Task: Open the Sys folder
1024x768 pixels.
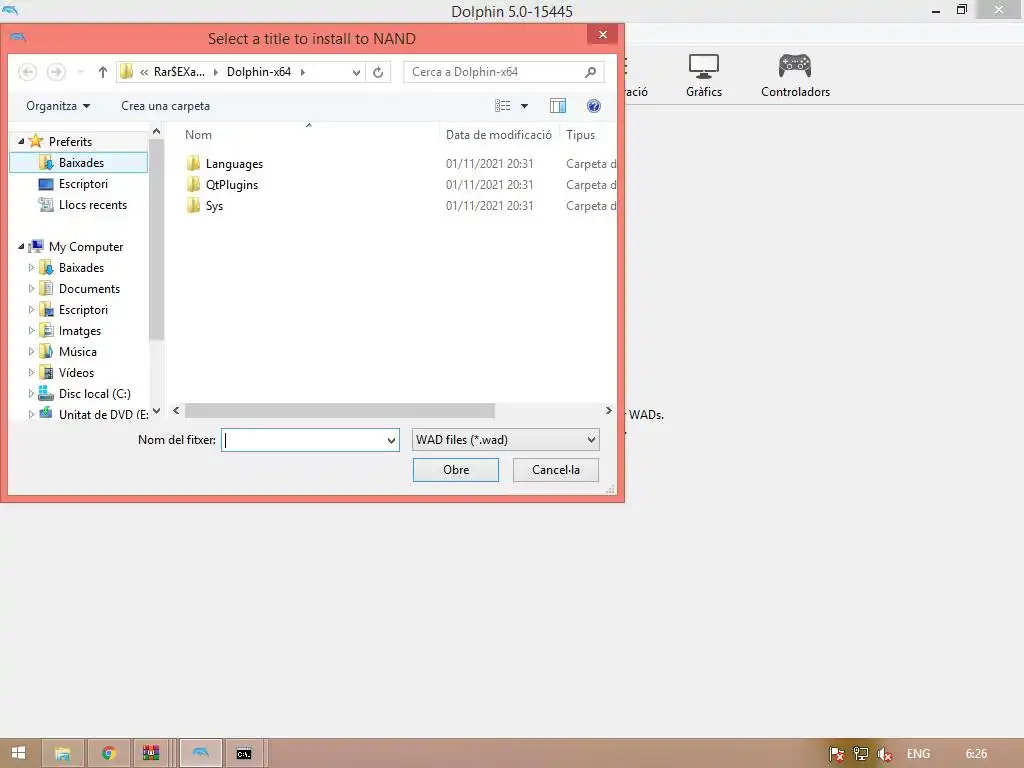Action: click(214, 206)
